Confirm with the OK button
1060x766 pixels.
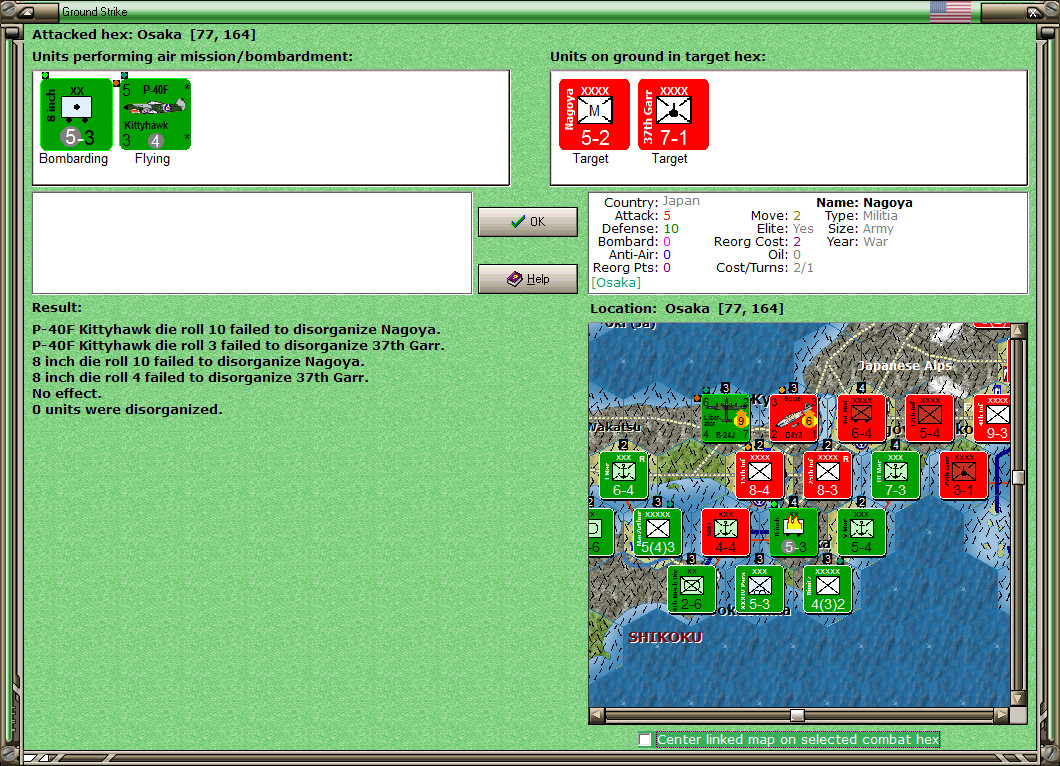pyautogui.click(x=528, y=222)
